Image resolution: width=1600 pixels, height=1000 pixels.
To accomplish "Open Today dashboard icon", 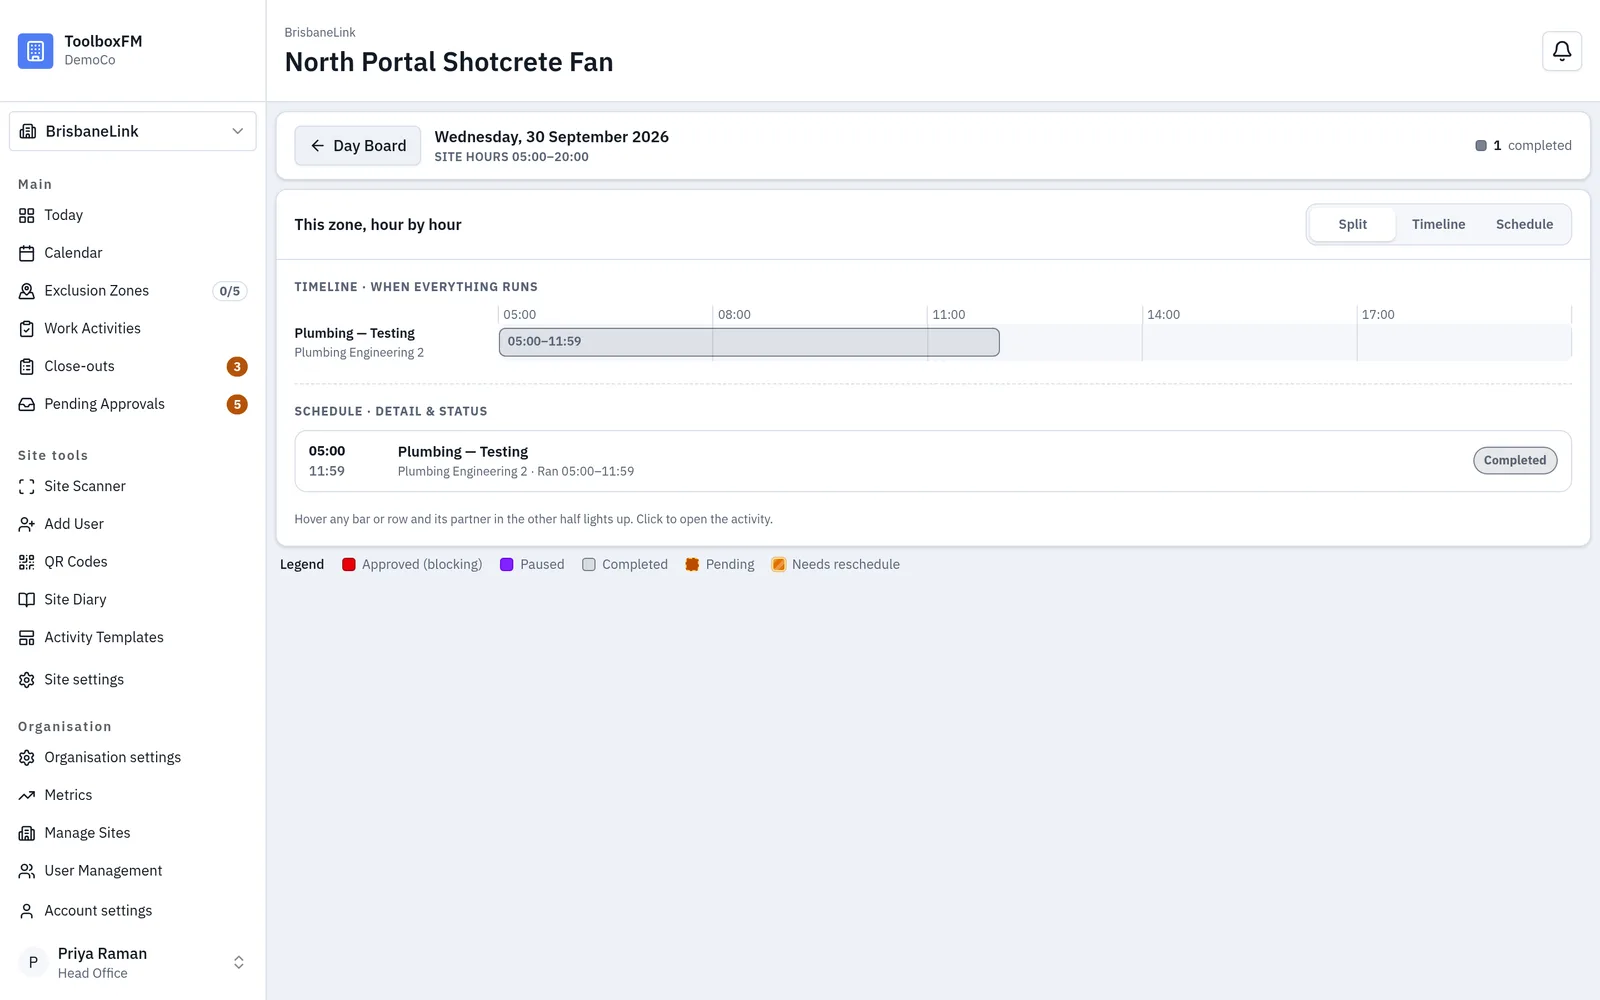I will click(x=27, y=215).
